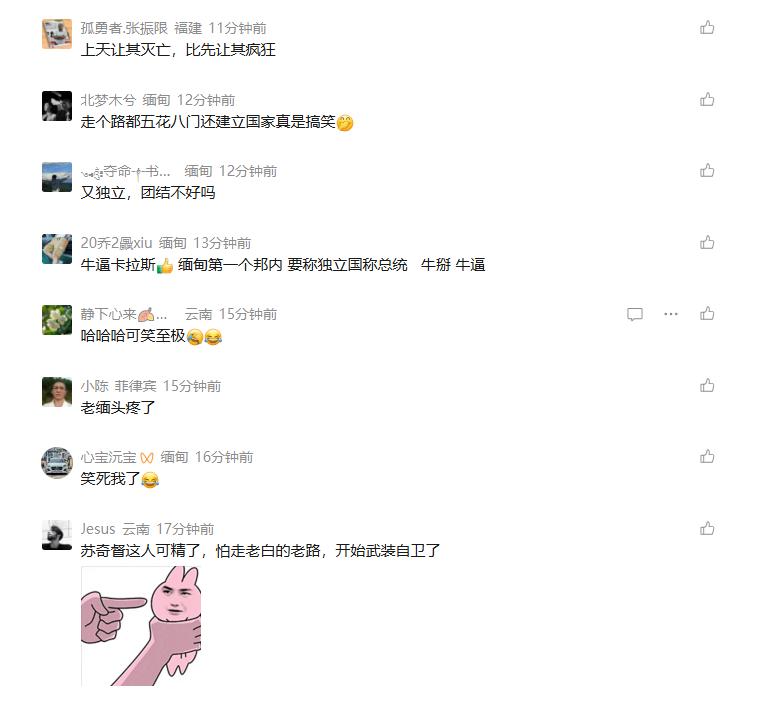766x711 pixels.
Task: Like 北梦木兮's comment about 五花八门
Action: [x=707, y=100]
